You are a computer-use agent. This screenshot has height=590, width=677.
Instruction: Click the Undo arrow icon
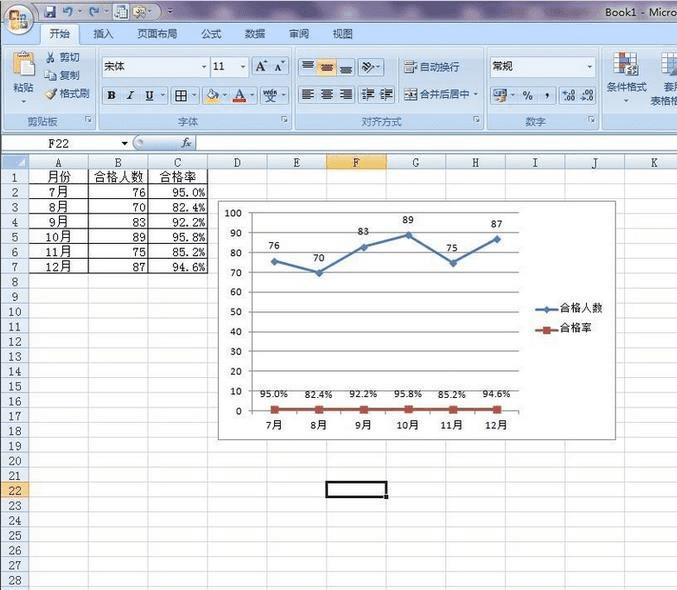tap(68, 12)
